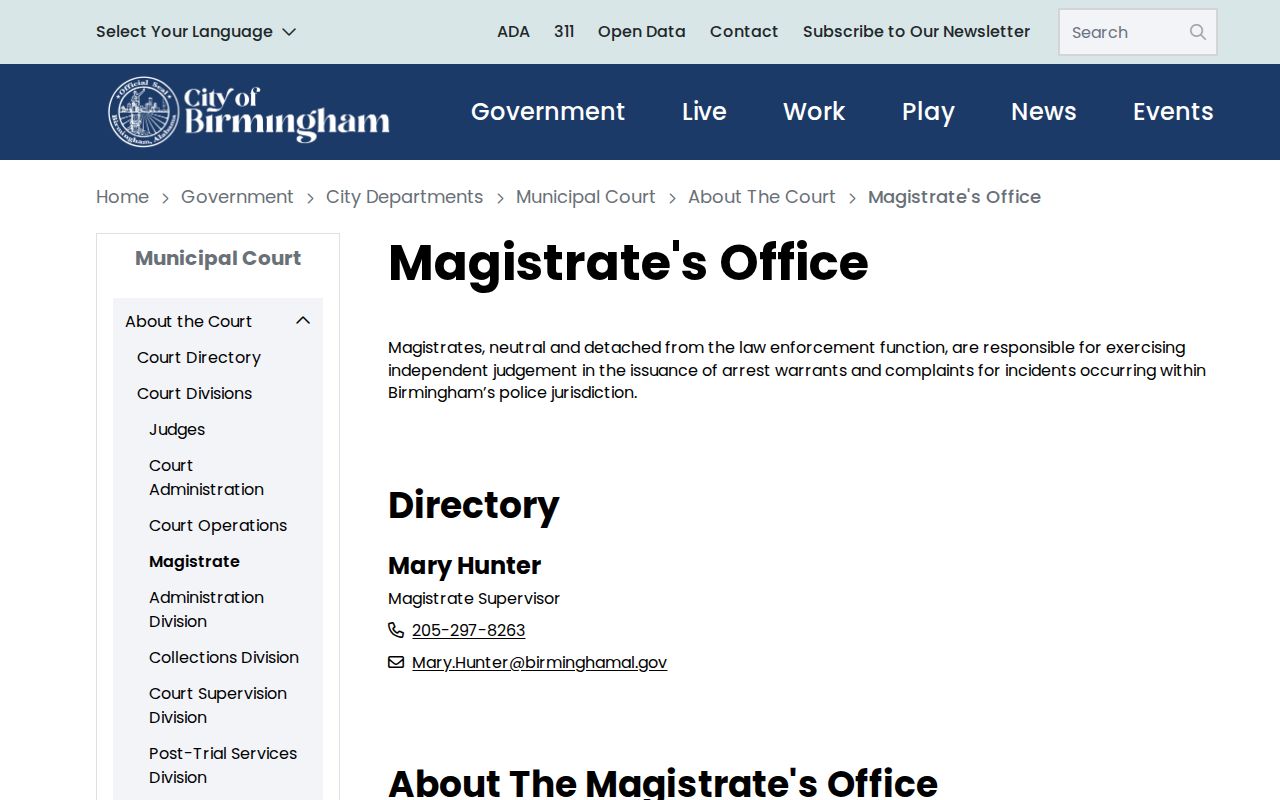Image resolution: width=1280 pixels, height=800 pixels.
Task: Click the Mary Hunter name heading
Action: click(x=464, y=565)
